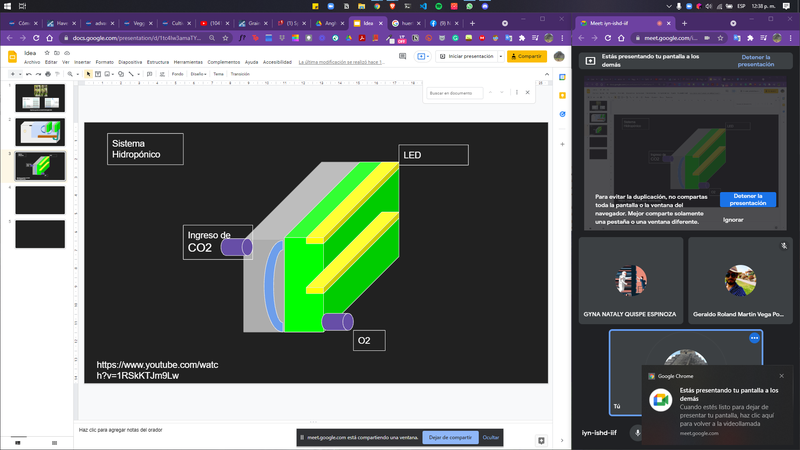Expand the new slide dropdown arrow
Image resolution: width=800 pixels, height=450 pixels.
click(x=19, y=74)
